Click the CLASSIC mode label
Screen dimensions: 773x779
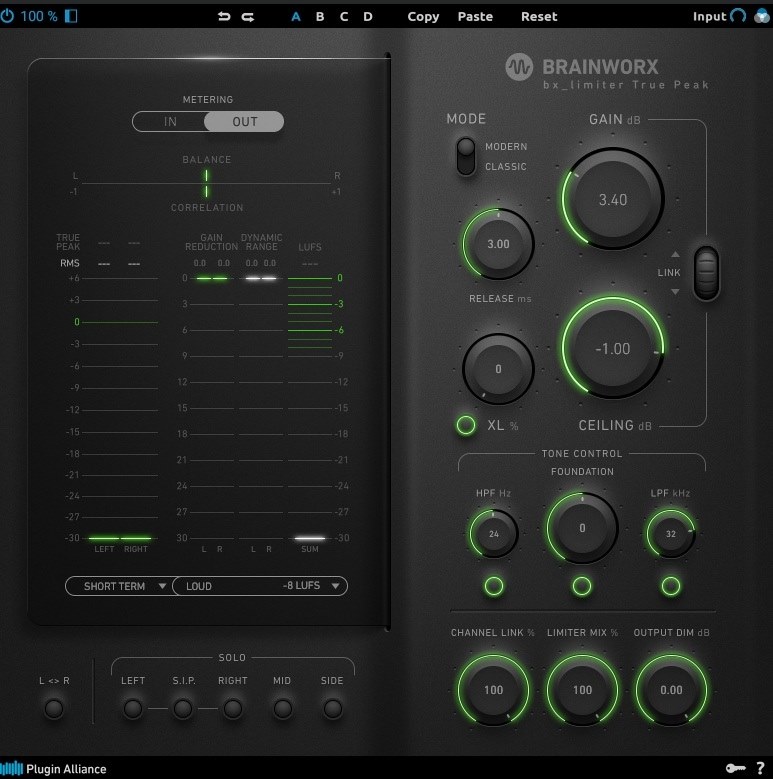(506, 166)
